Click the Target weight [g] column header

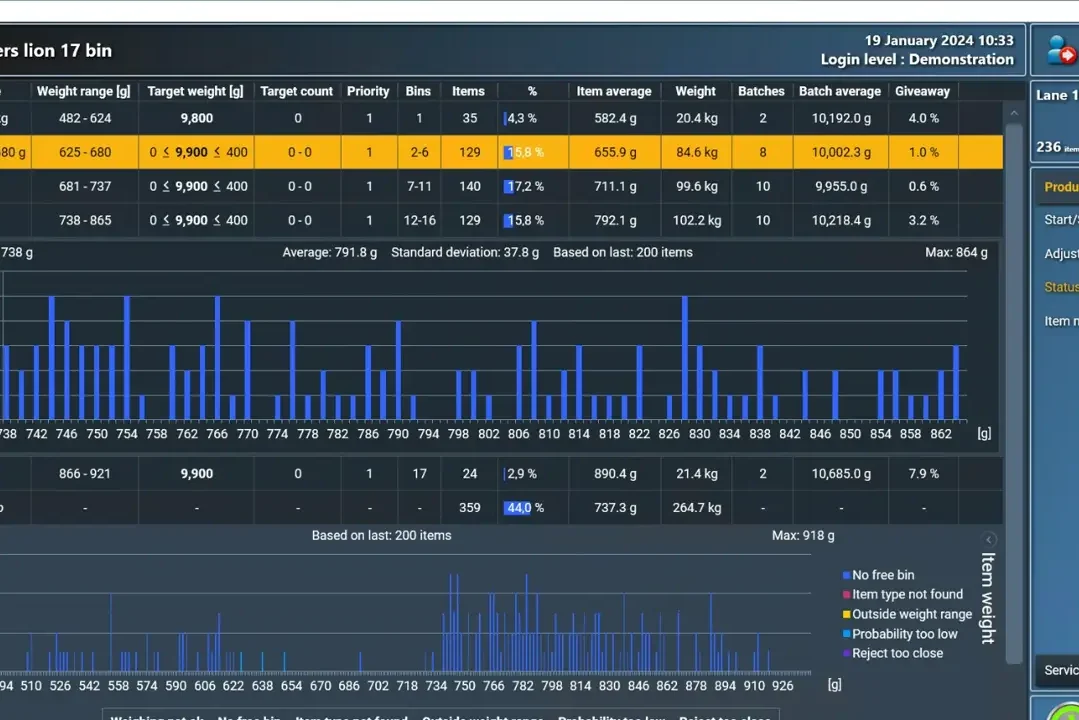[195, 91]
